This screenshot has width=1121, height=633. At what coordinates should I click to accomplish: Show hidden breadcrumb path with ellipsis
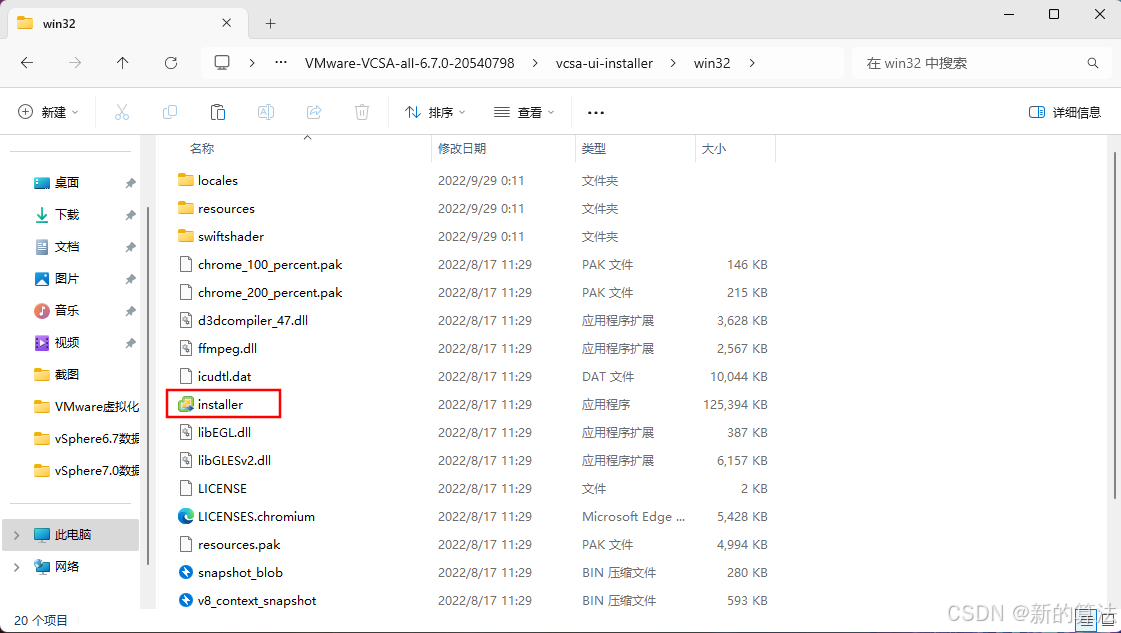click(x=281, y=63)
